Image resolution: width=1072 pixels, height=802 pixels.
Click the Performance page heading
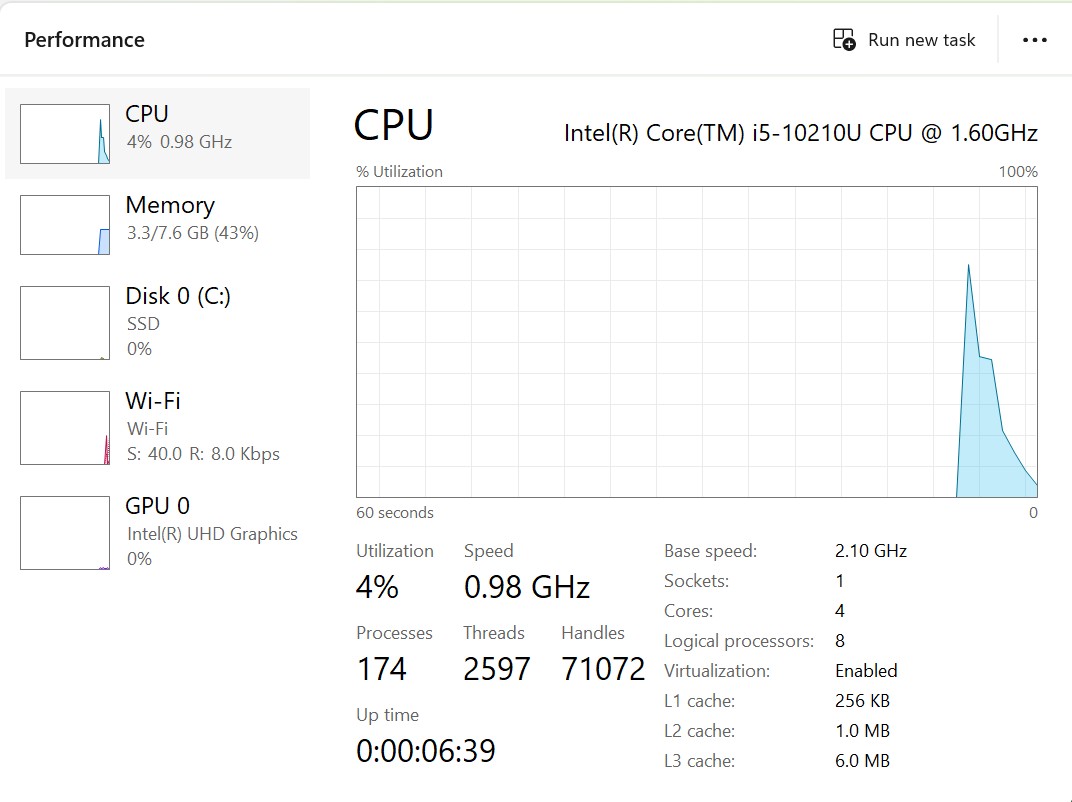point(84,40)
